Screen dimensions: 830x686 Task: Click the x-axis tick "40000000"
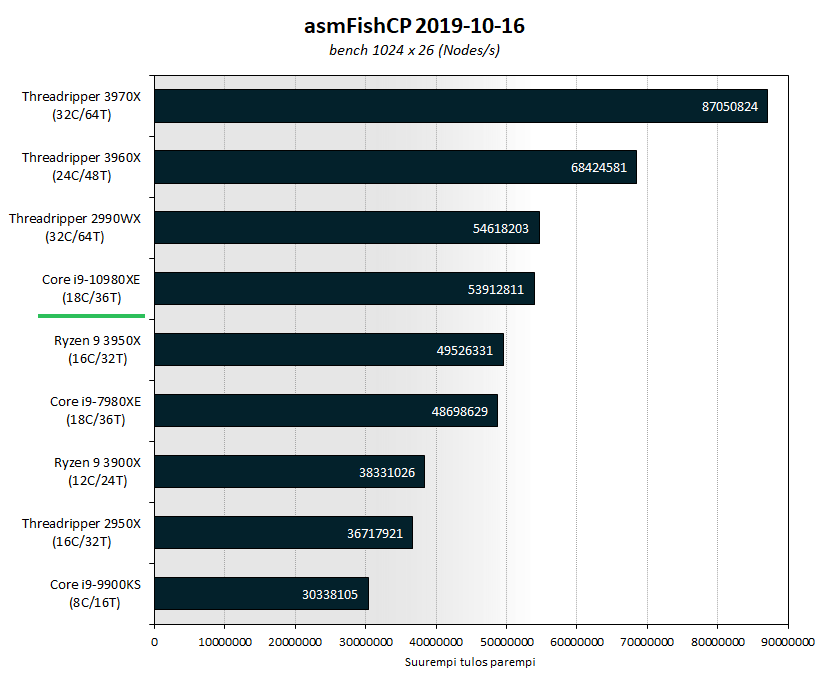436,642
